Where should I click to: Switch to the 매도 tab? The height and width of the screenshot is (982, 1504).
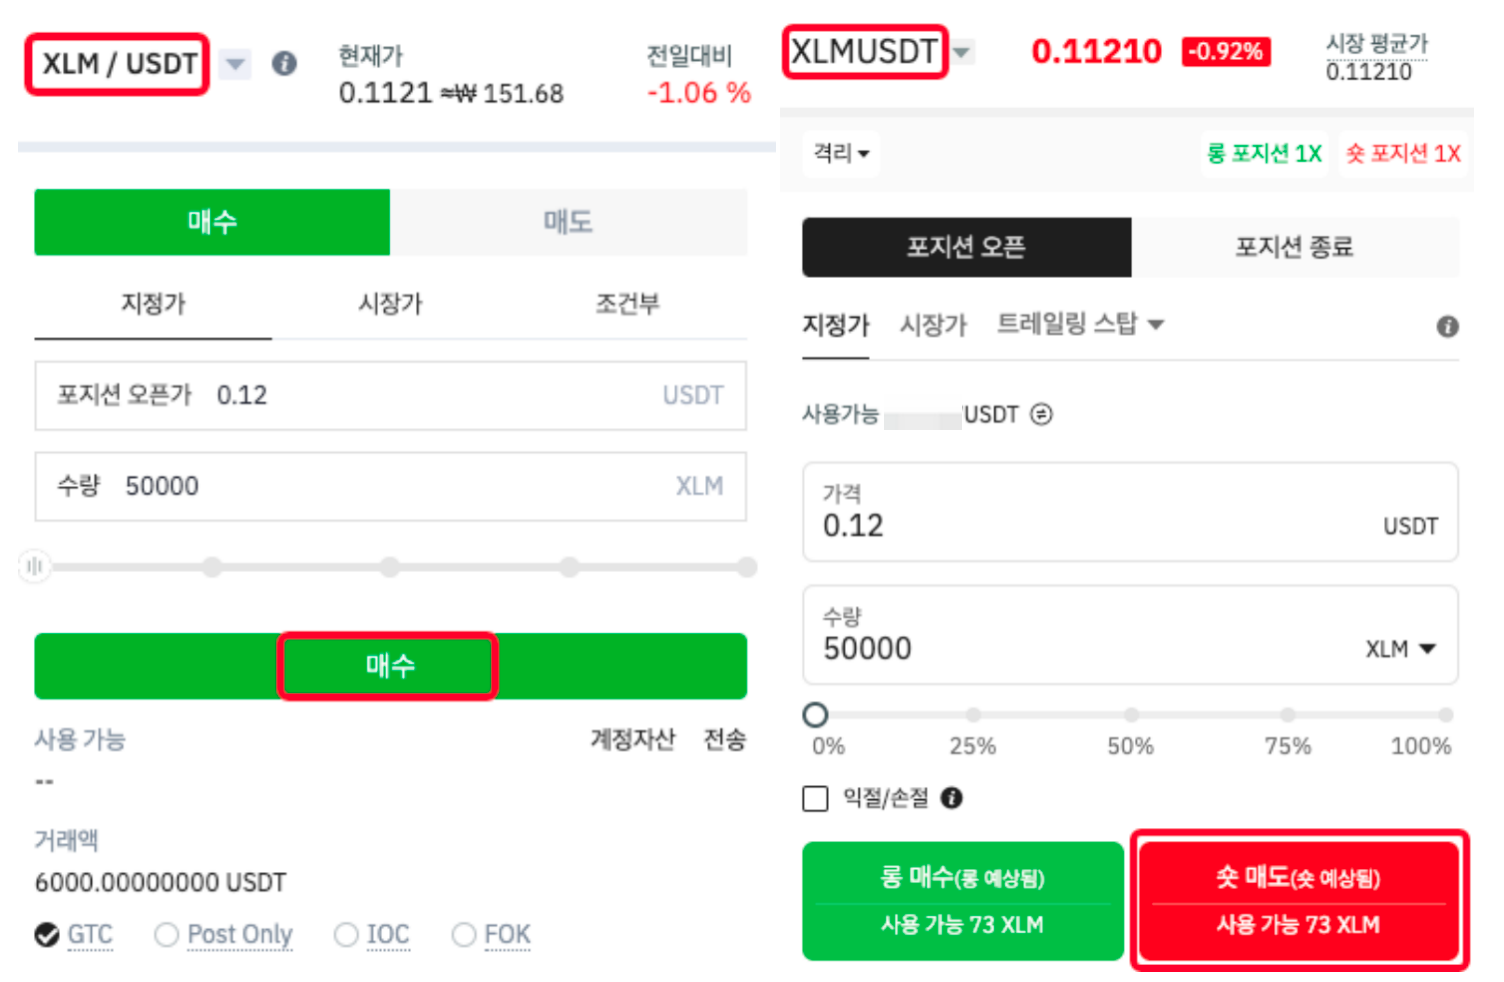tap(568, 222)
